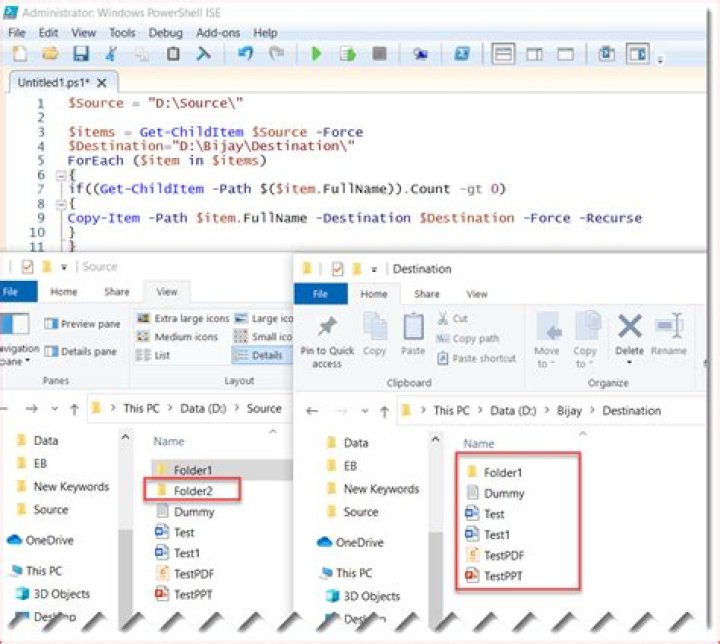Click the Redo arrow in ISE toolbar
Image resolution: width=720 pixels, height=644 pixels.
(x=276, y=54)
